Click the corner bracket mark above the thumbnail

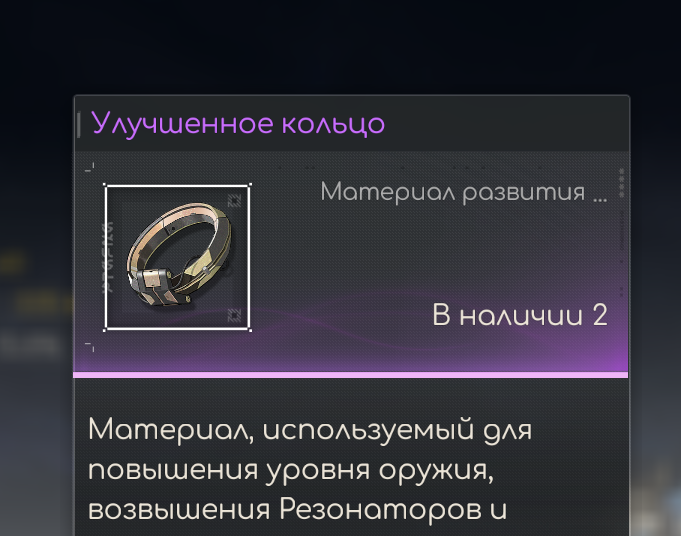coord(90,167)
